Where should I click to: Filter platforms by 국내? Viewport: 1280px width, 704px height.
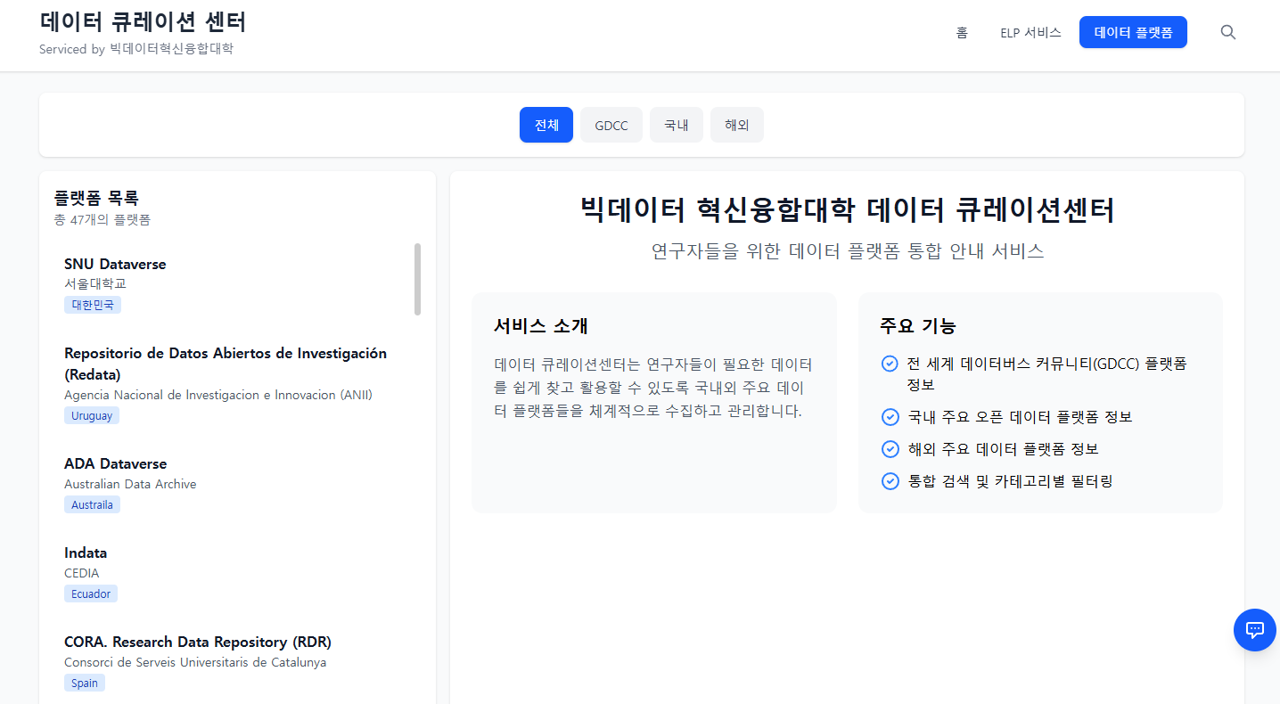click(676, 125)
